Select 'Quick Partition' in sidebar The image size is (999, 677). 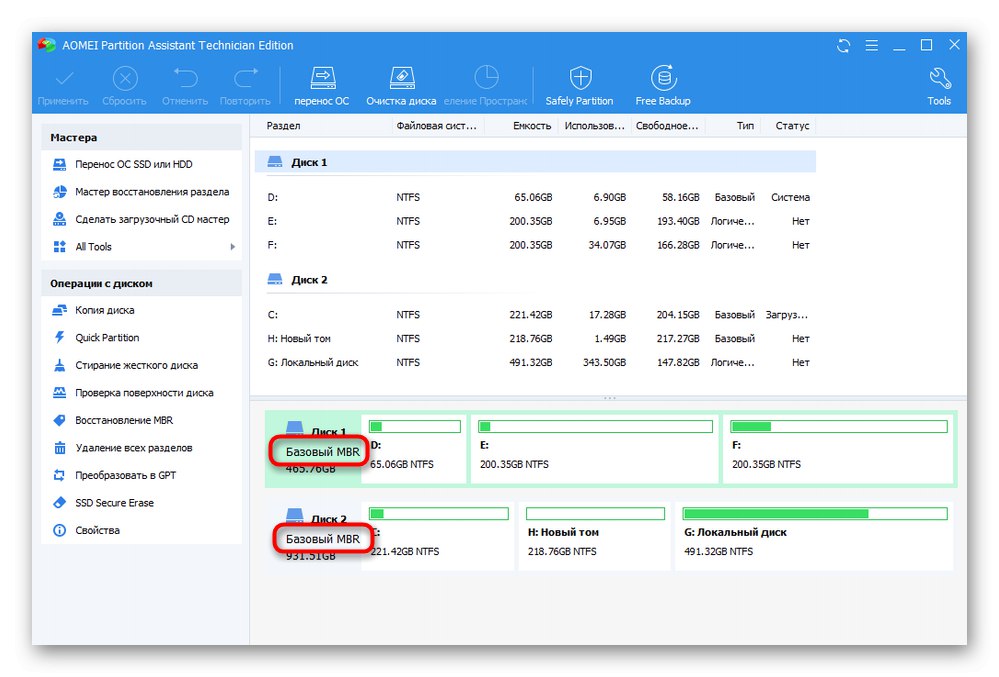click(x=107, y=338)
